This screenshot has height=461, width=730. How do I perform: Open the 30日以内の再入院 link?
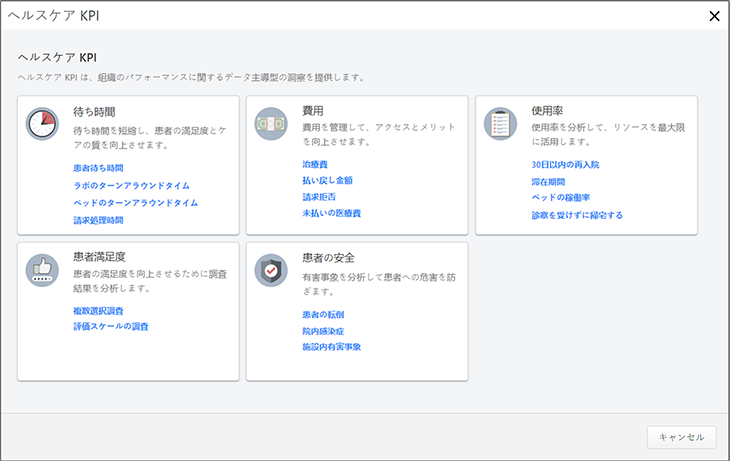565,164
